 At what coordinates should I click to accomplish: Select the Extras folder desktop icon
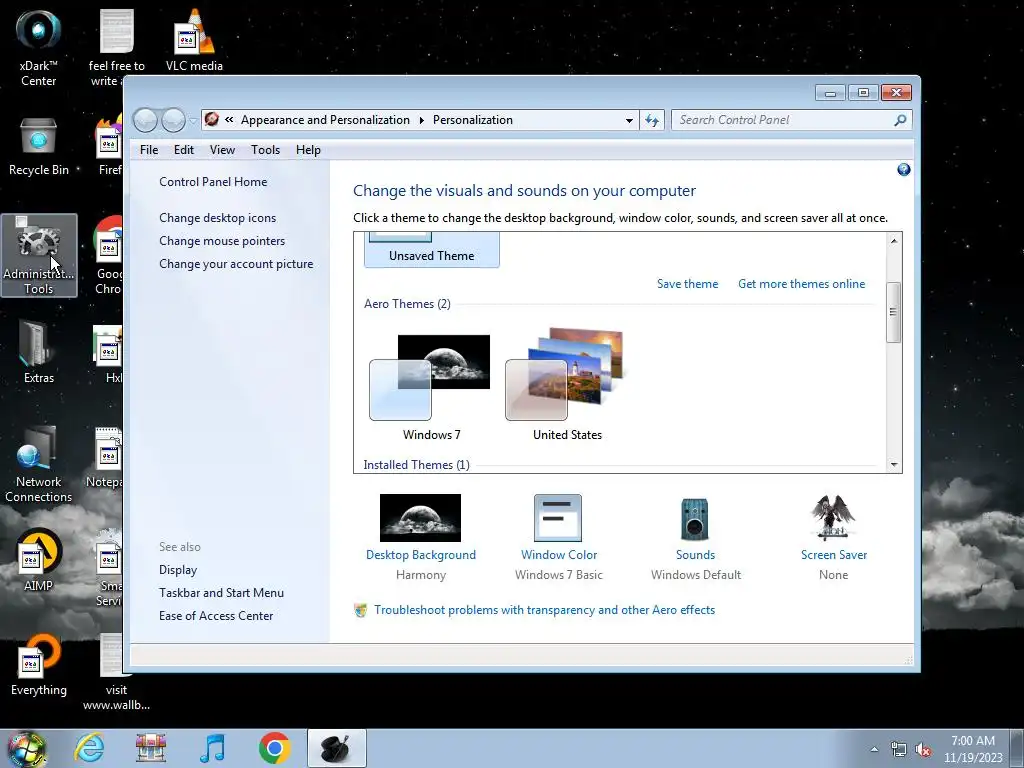tap(39, 351)
